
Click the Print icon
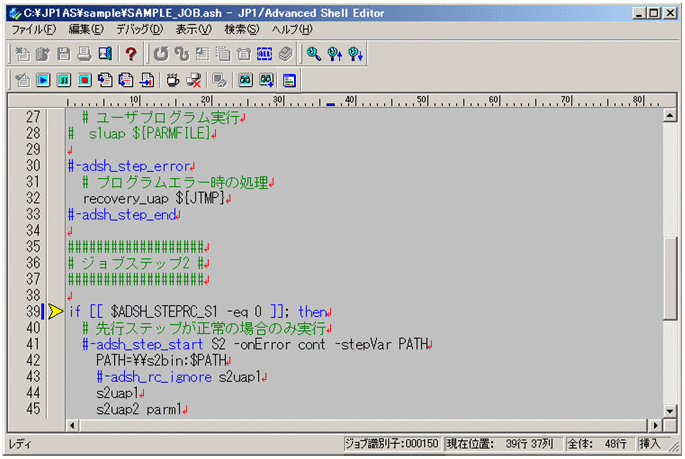(x=84, y=54)
